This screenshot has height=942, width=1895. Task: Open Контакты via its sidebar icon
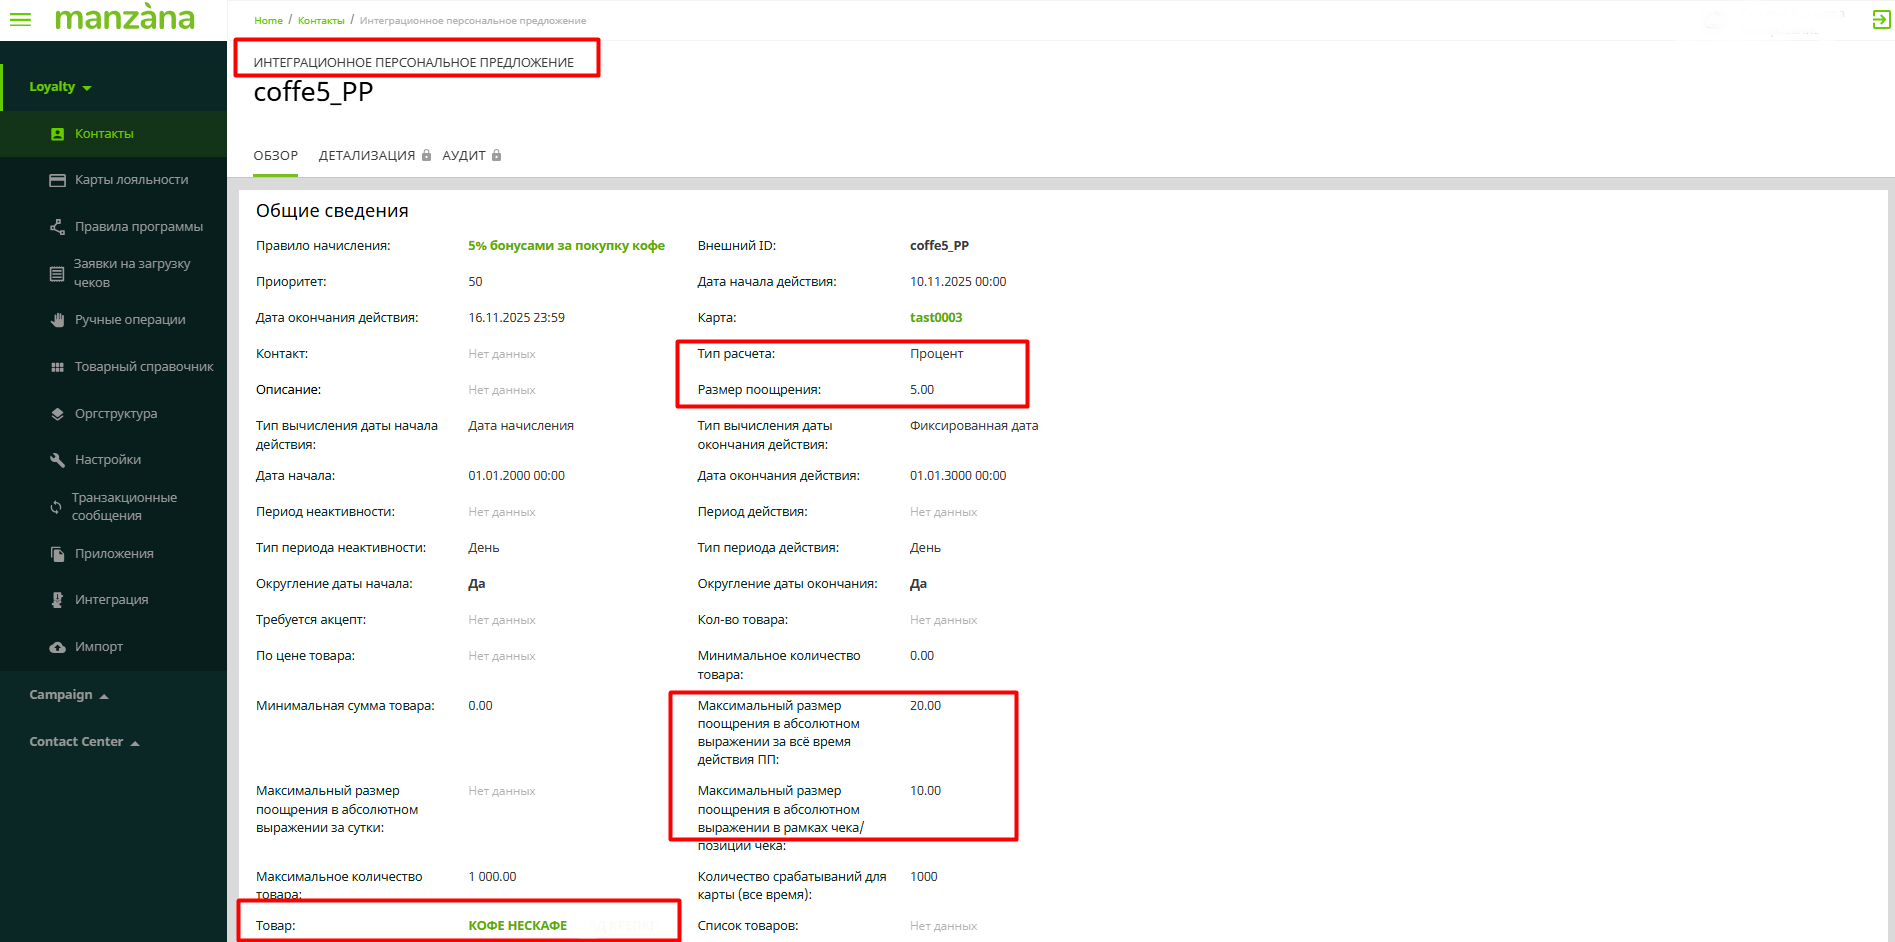point(58,134)
